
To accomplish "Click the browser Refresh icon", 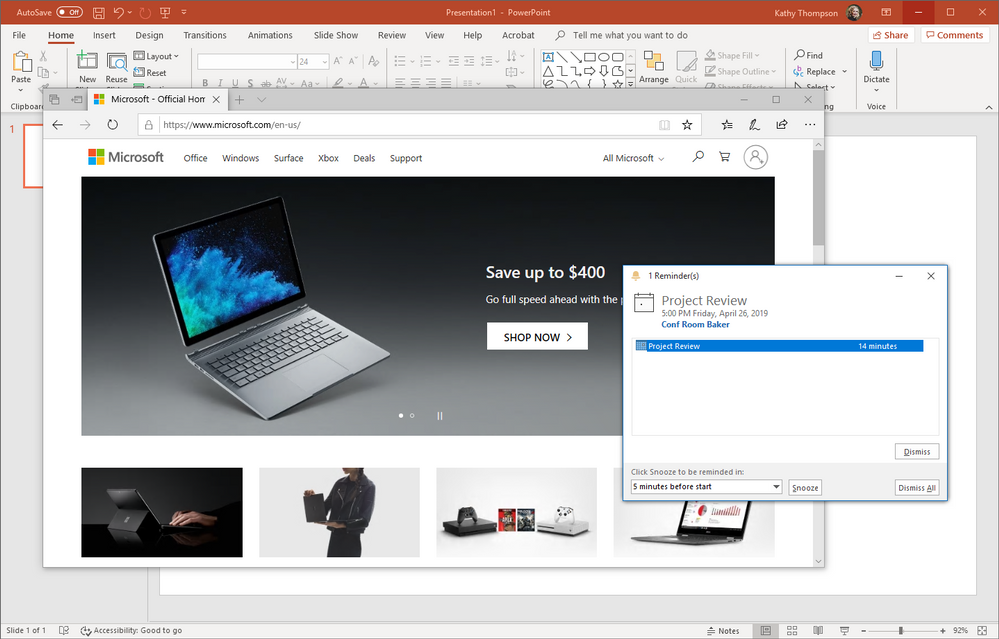I will pyautogui.click(x=113, y=125).
